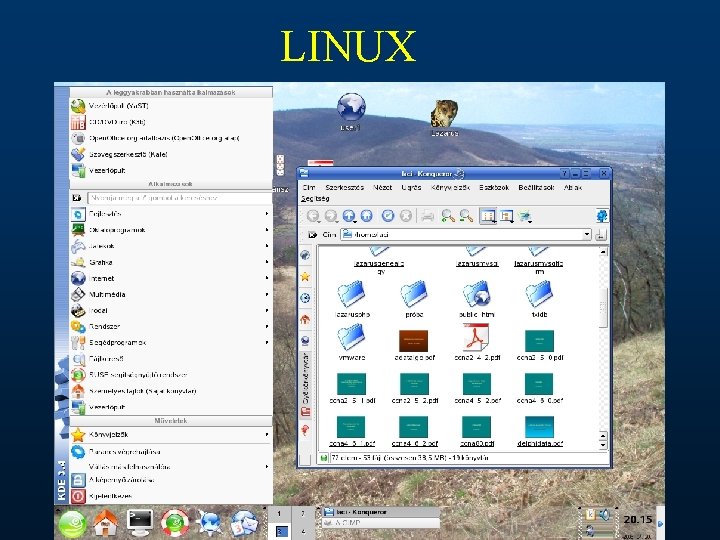Launch Konqueror web browser from the panel

[209, 523]
